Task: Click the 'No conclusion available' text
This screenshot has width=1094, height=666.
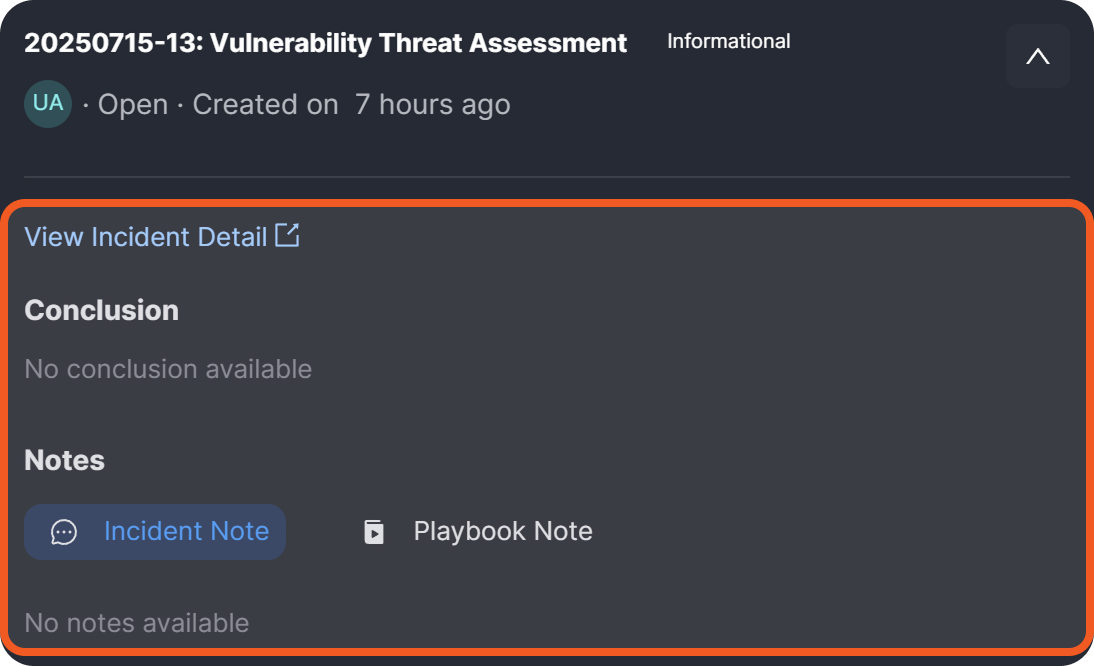Action: [168, 369]
